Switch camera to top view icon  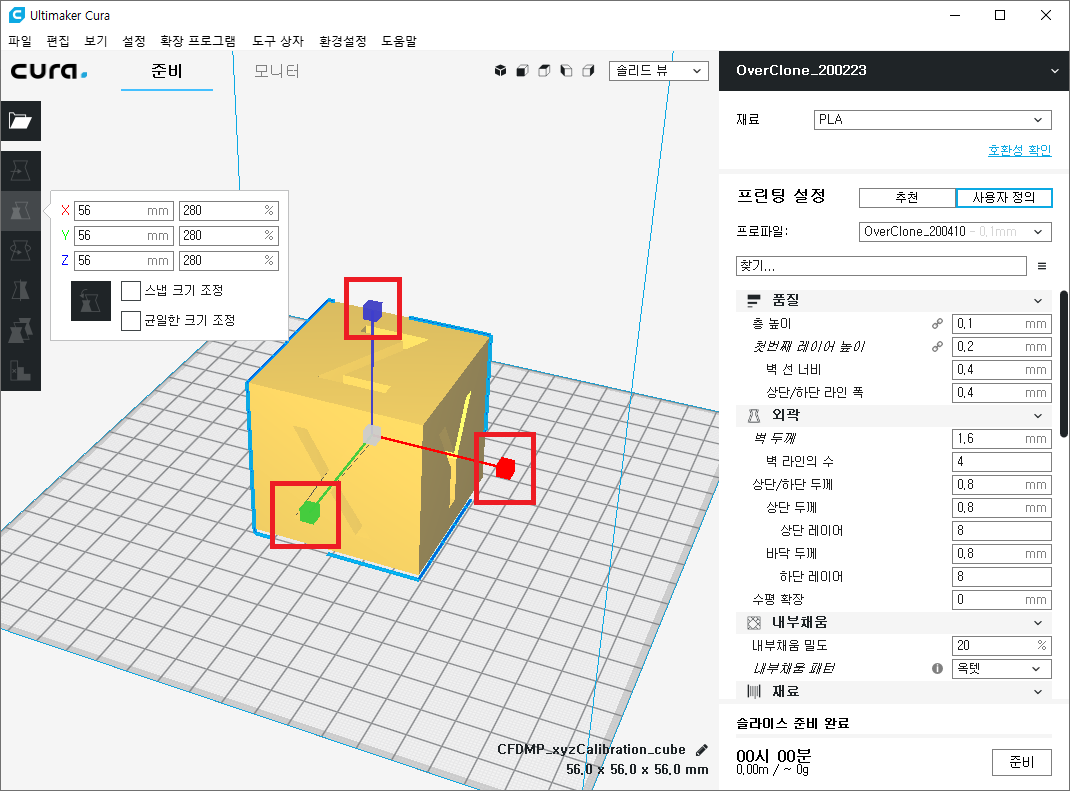pos(544,70)
